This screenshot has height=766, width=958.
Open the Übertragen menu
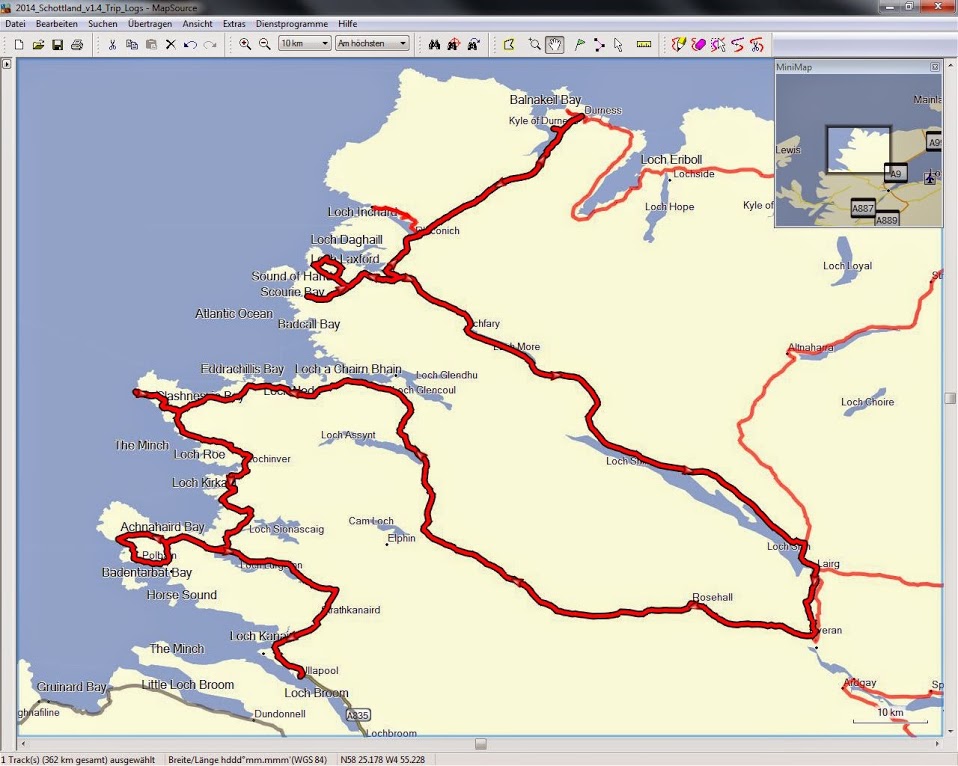pyautogui.click(x=148, y=23)
